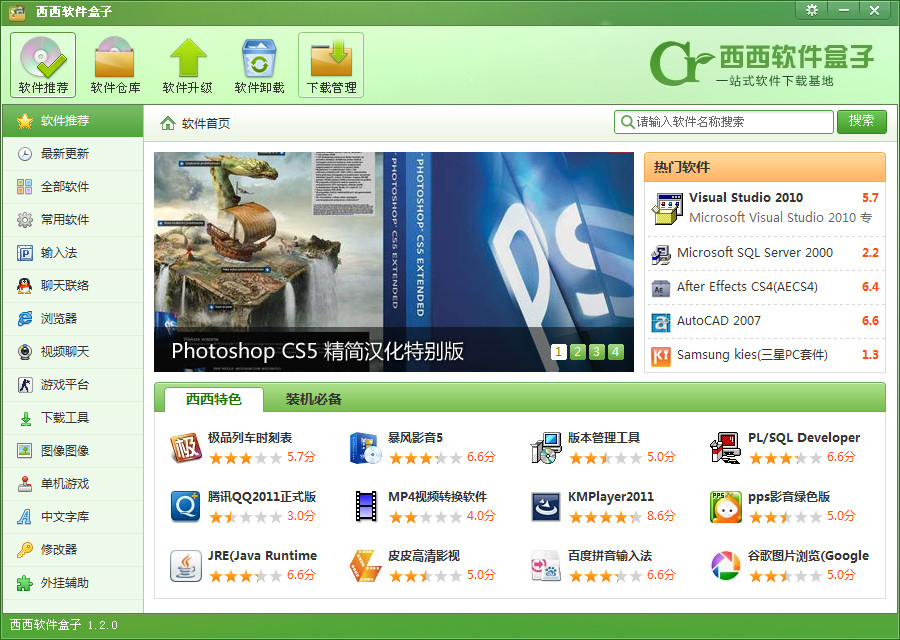The width and height of the screenshot is (900, 640).
Task: Click the 皮皮高清影视 app icon
Action: pyautogui.click(x=366, y=566)
